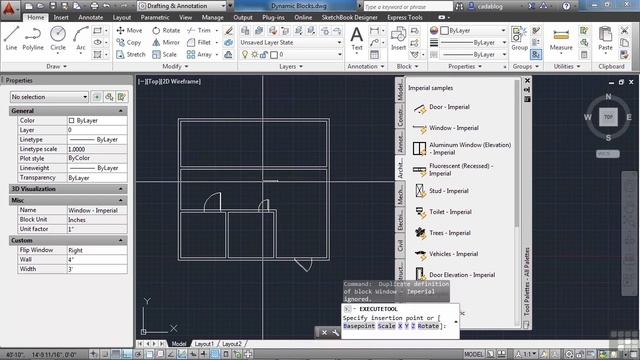Click the Move tool
Screen dimensions: 640x360
[129, 30]
